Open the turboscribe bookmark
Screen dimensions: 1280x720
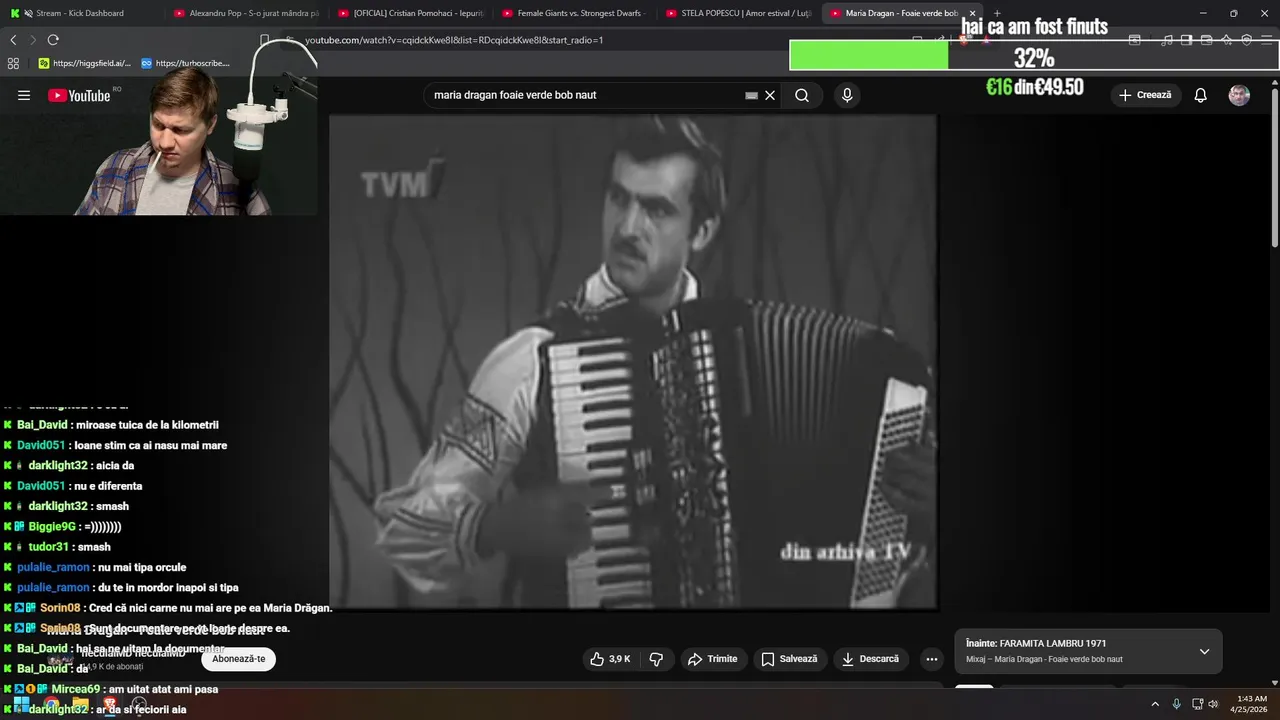click(x=186, y=63)
